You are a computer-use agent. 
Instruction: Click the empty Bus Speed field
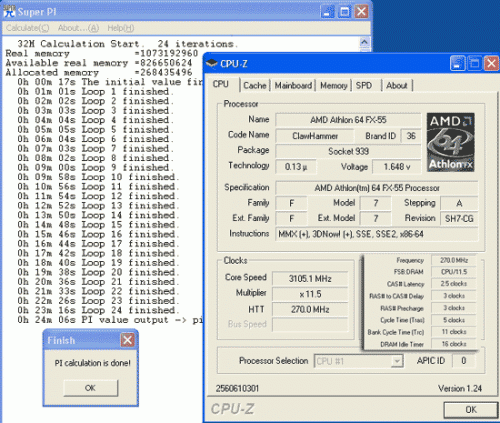(310, 324)
